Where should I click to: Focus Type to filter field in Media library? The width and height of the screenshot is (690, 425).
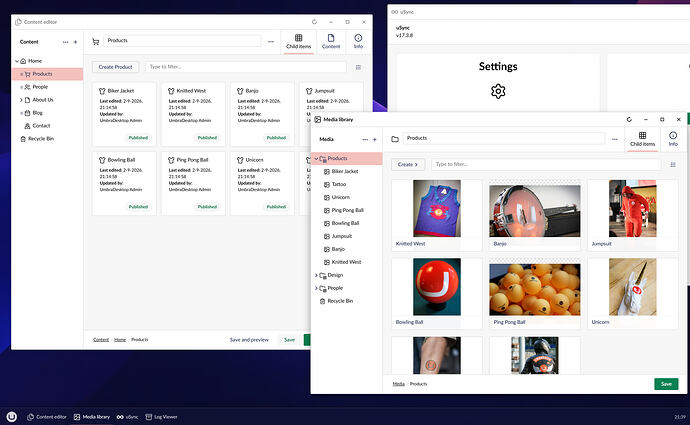(x=546, y=164)
